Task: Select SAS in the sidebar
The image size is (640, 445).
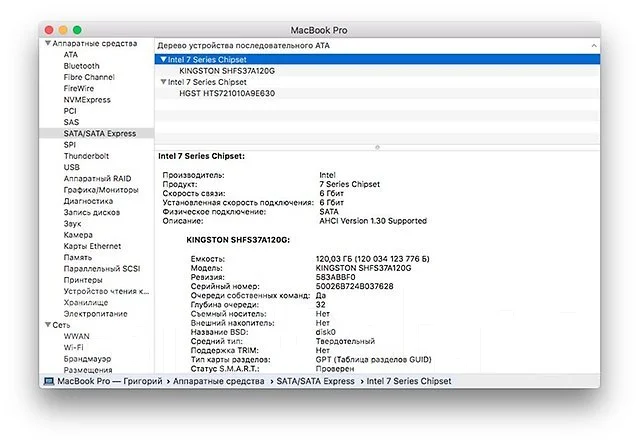Action: (71, 122)
